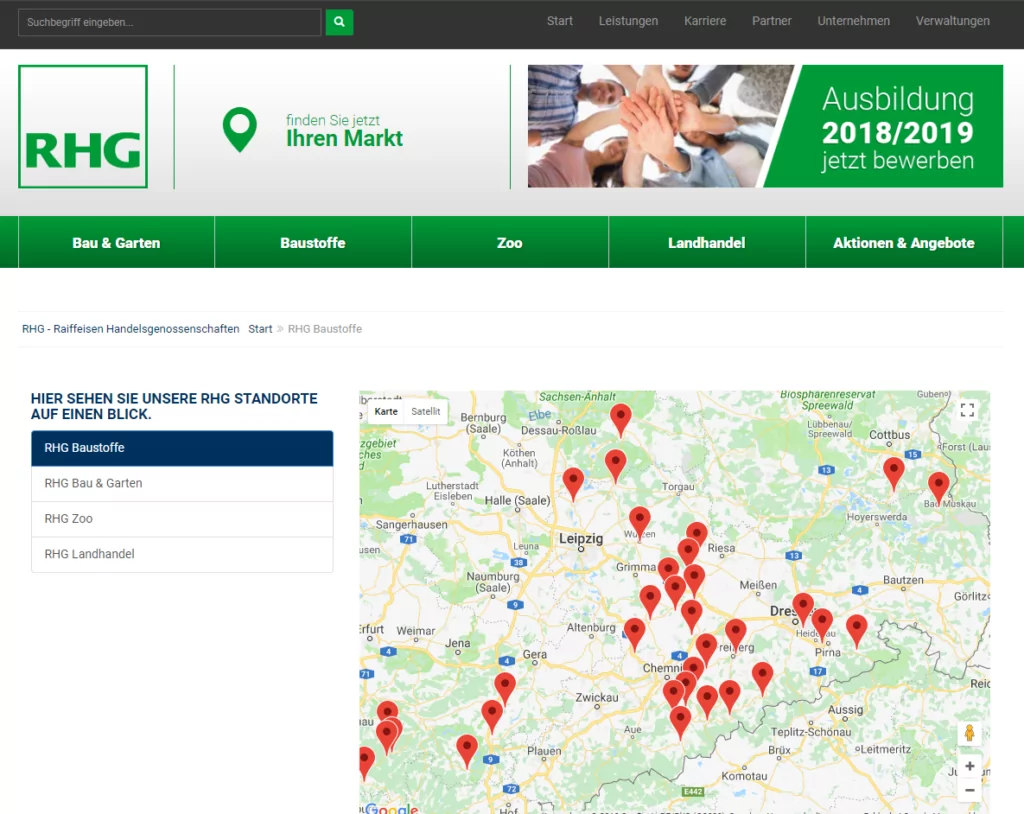Focus the Suchbegriff eingeben search field
The width and height of the screenshot is (1024, 814).
[x=170, y=22]
